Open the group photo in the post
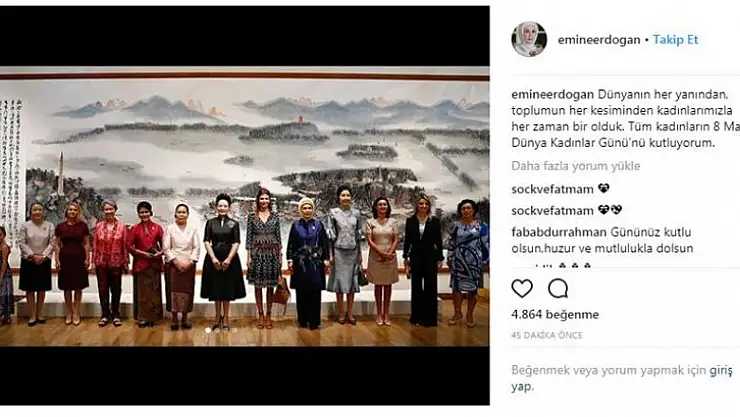Viewport: 740px width, 417px height. pos(244,206)
